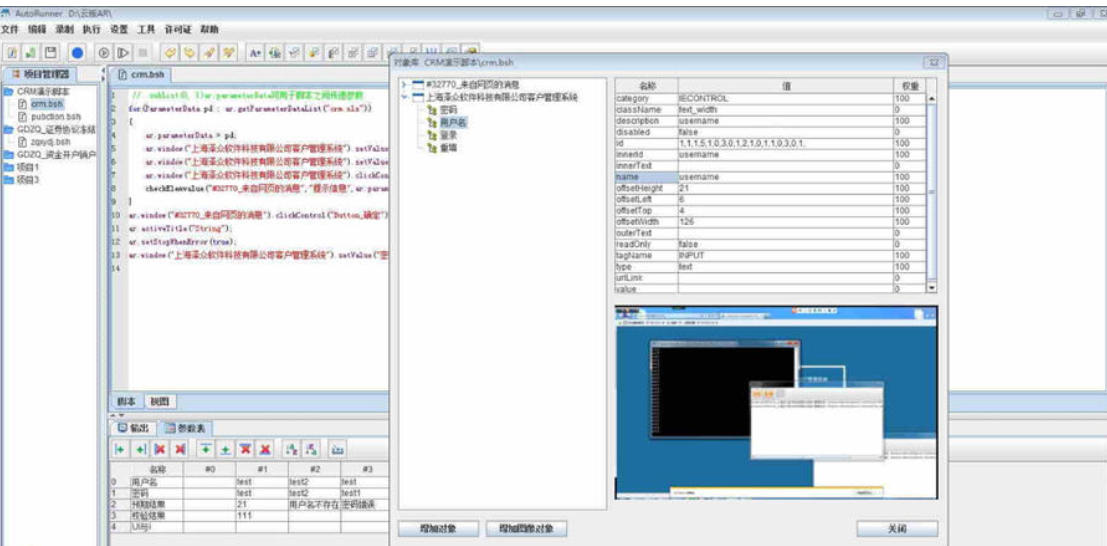Viewport: 1107px width, 546px height.
Task: Expand the #32770 node in object tree
Action: pyautogui.click(x=404, y=85)
